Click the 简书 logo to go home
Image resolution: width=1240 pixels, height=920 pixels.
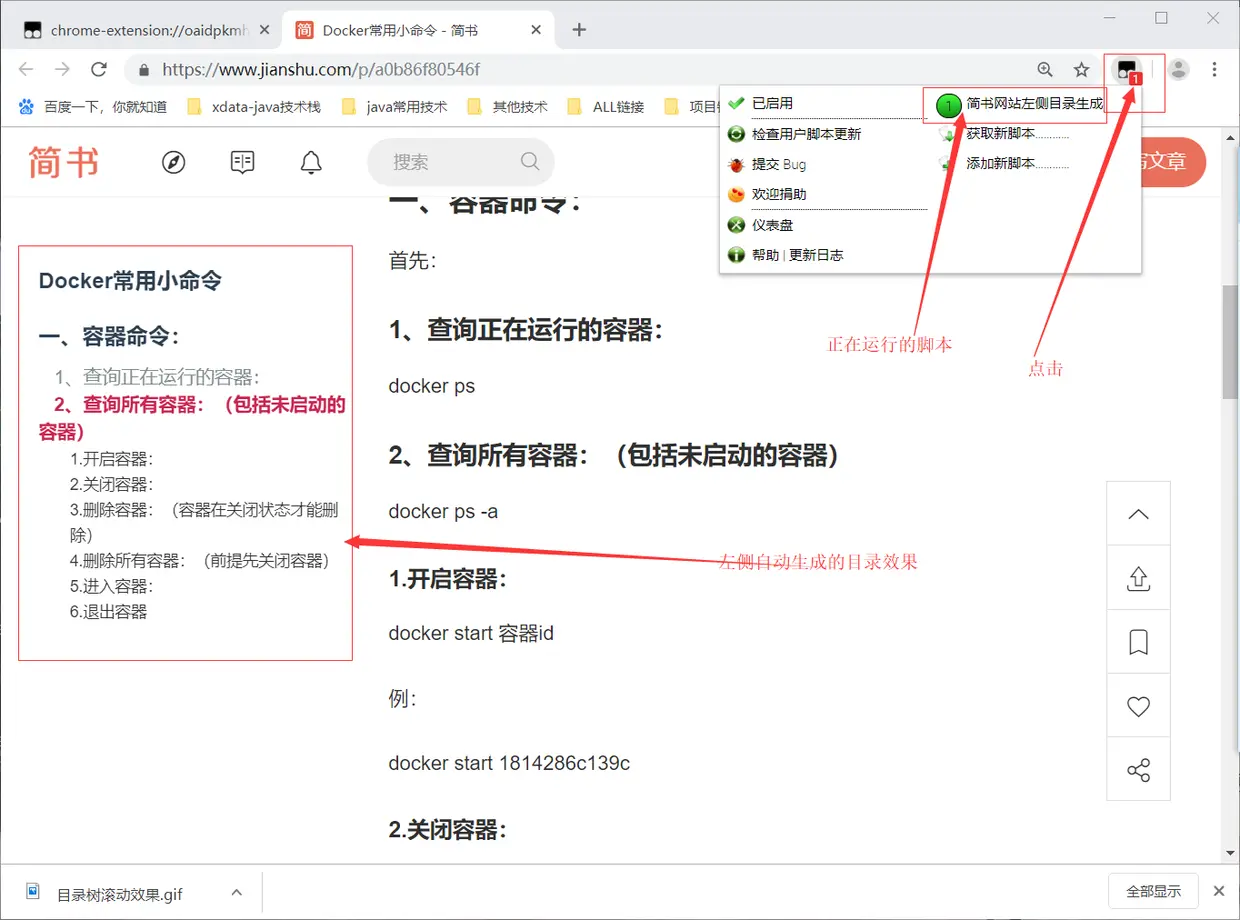click(63, 162)
